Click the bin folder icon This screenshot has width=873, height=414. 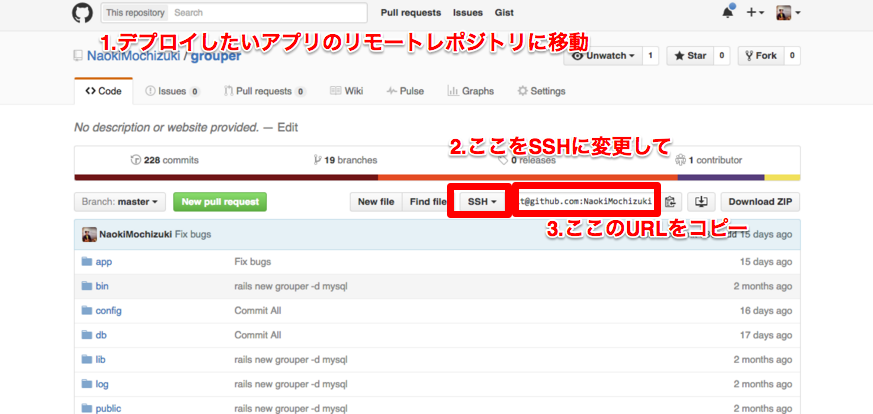coord(86,286)
